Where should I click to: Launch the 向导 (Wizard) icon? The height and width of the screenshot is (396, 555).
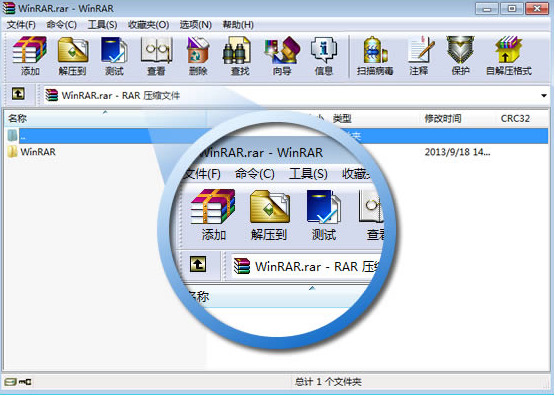[x=282, y=56]
